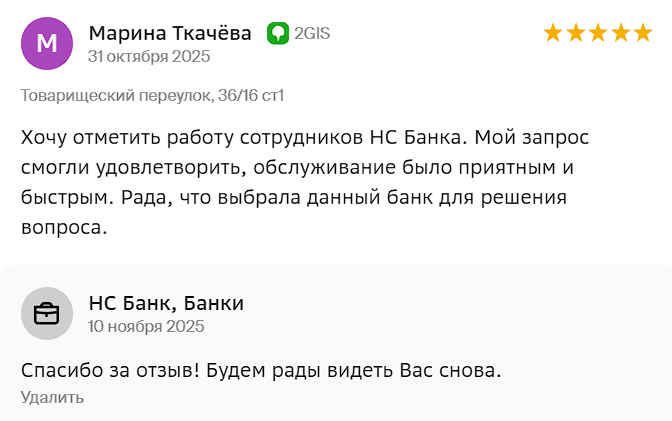
Task: Click the third rating star
Action: pyautogui.click(x=597, y=33)
